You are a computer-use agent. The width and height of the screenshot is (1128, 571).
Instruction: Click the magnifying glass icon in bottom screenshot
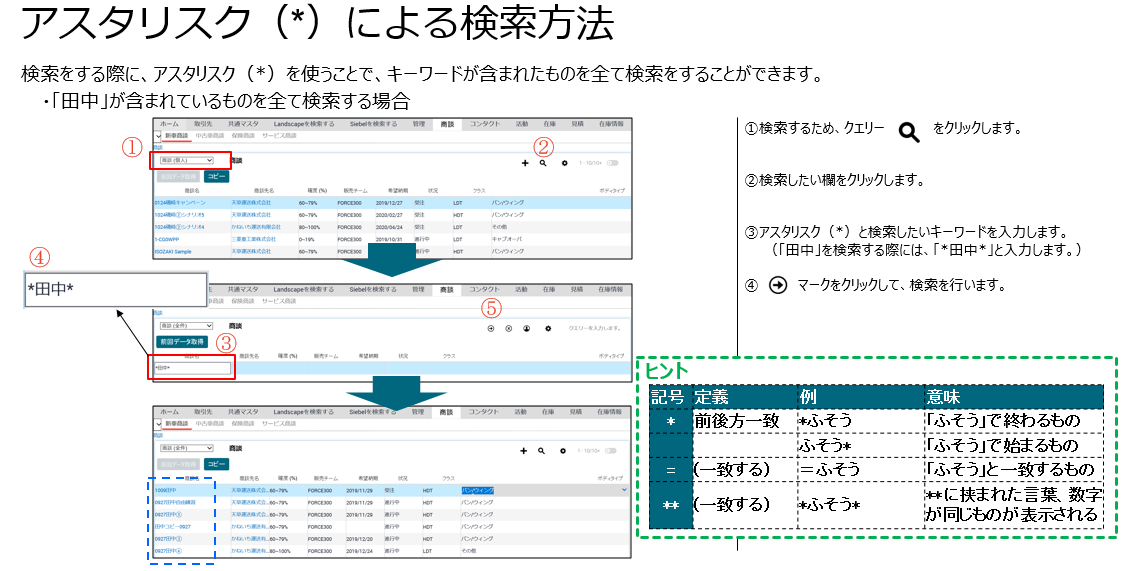(543, 451)
